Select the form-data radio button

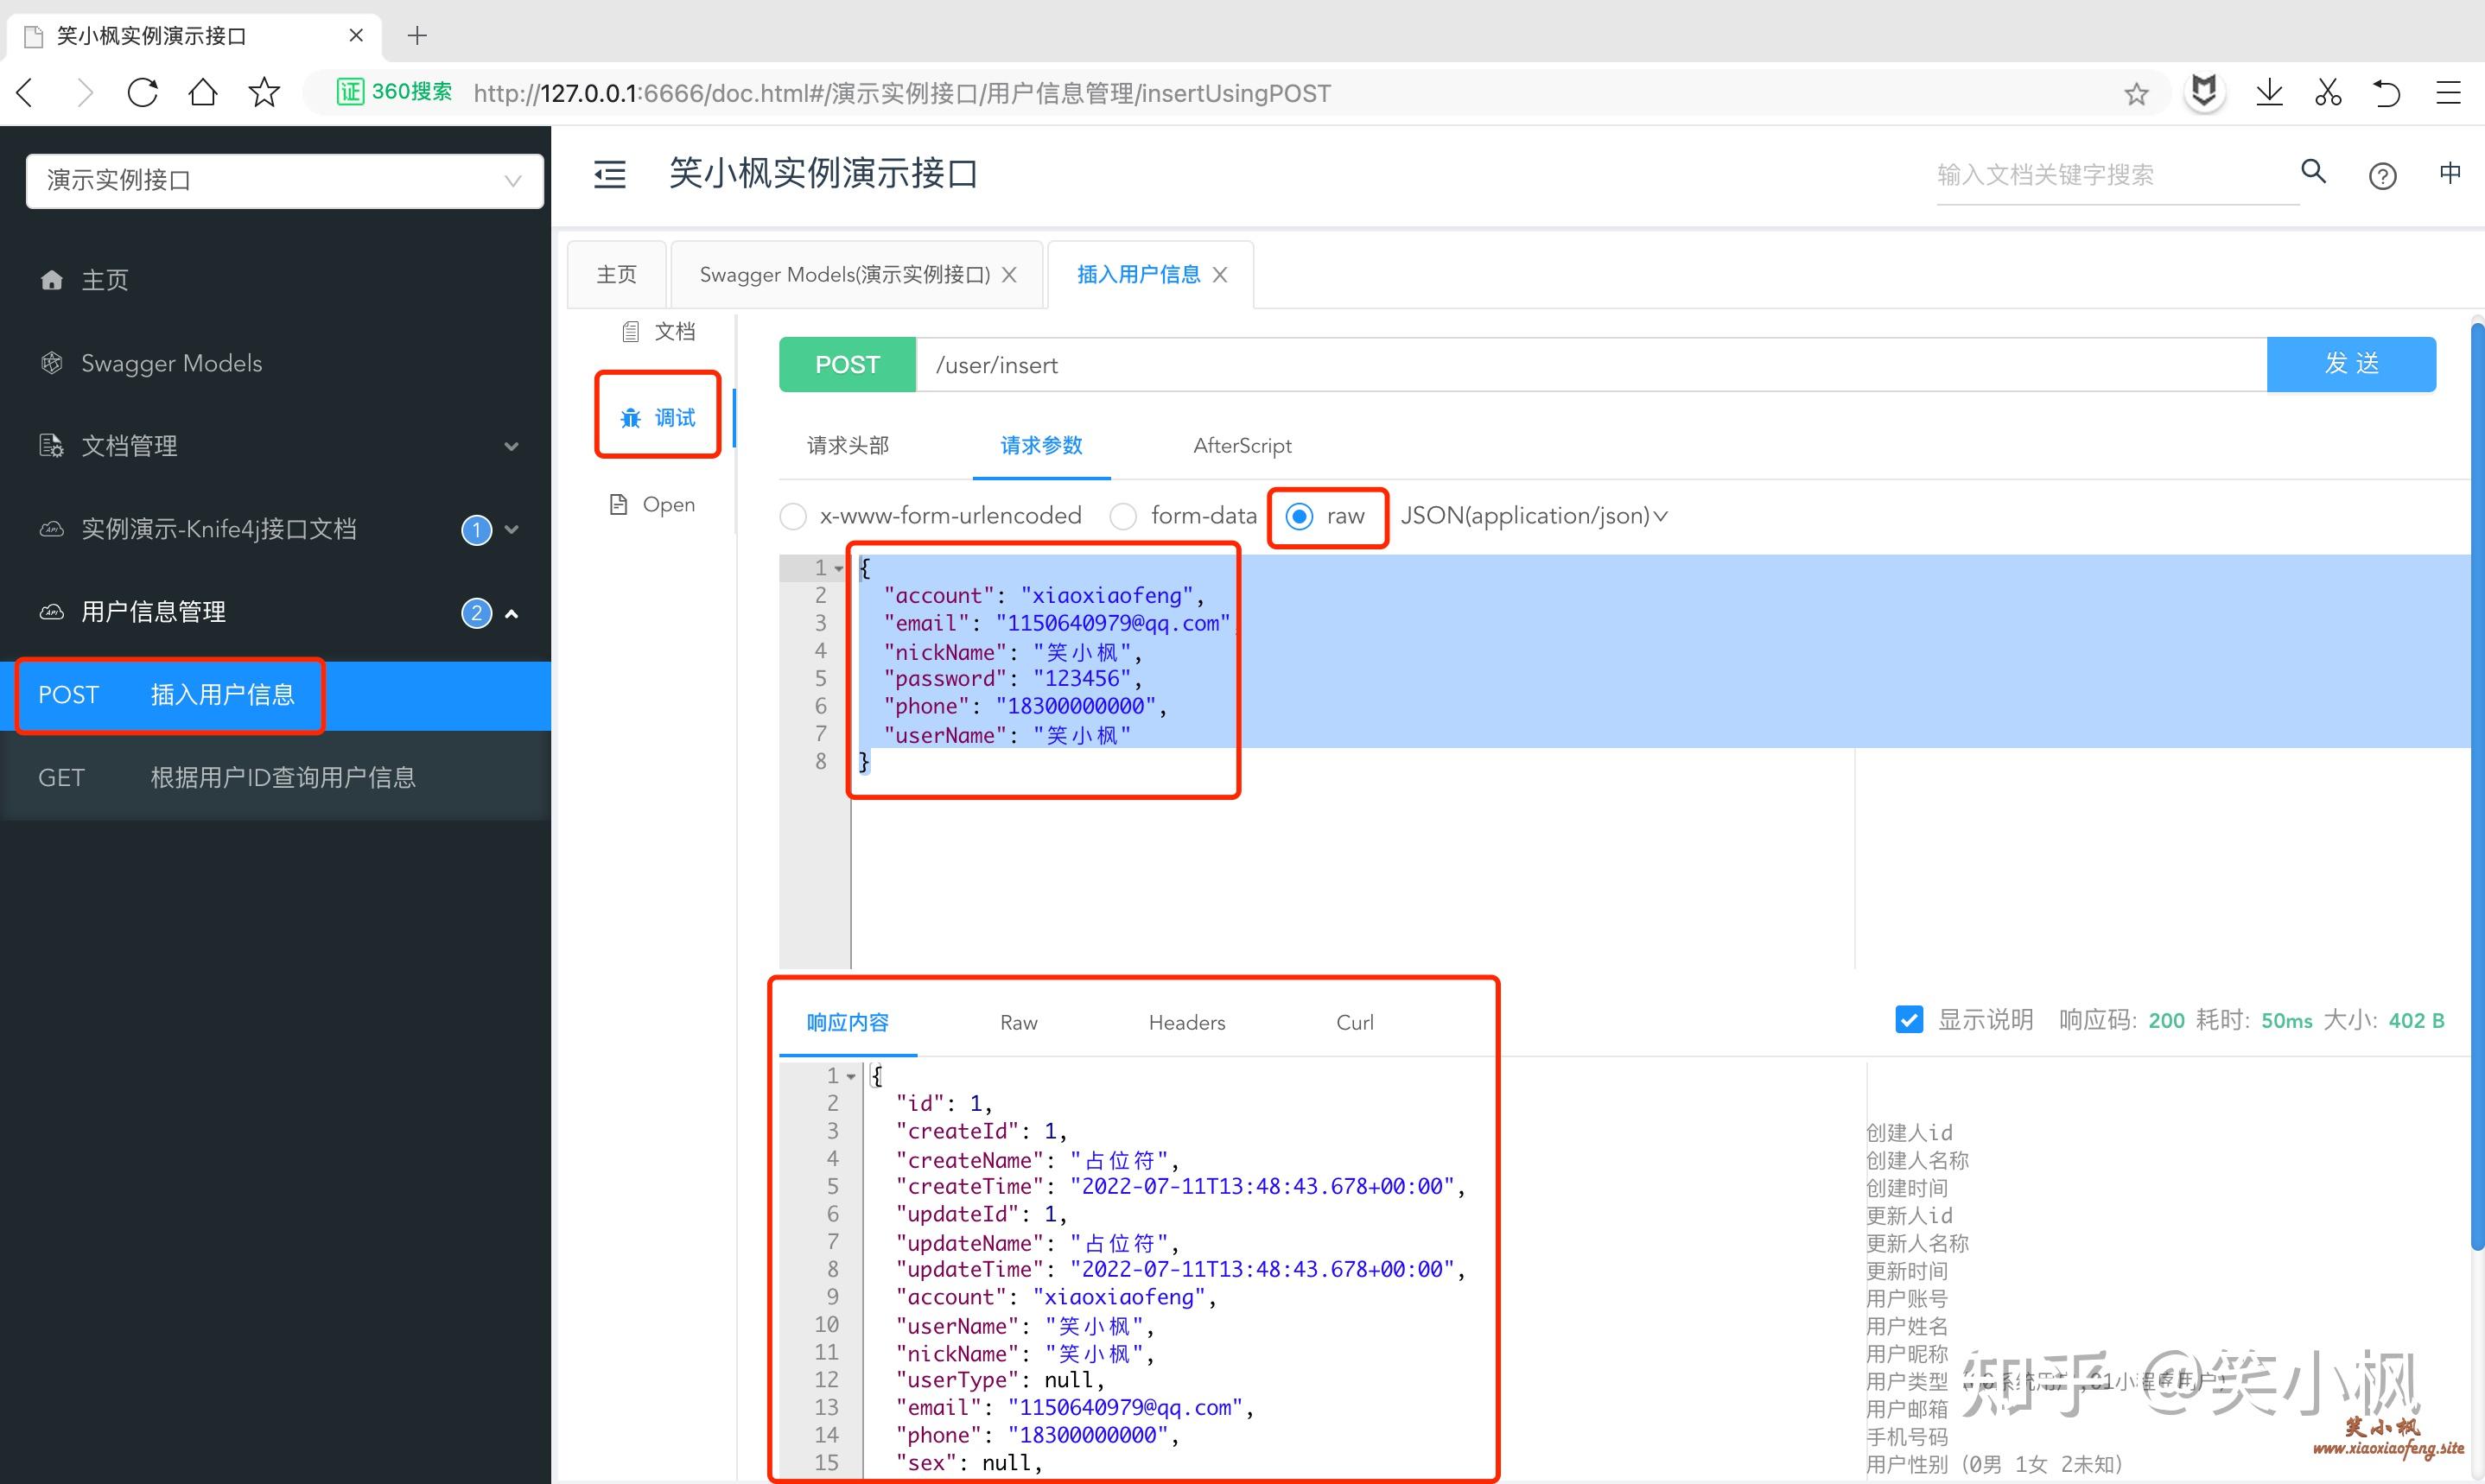pyautogui.click(x=1123, y=516)
